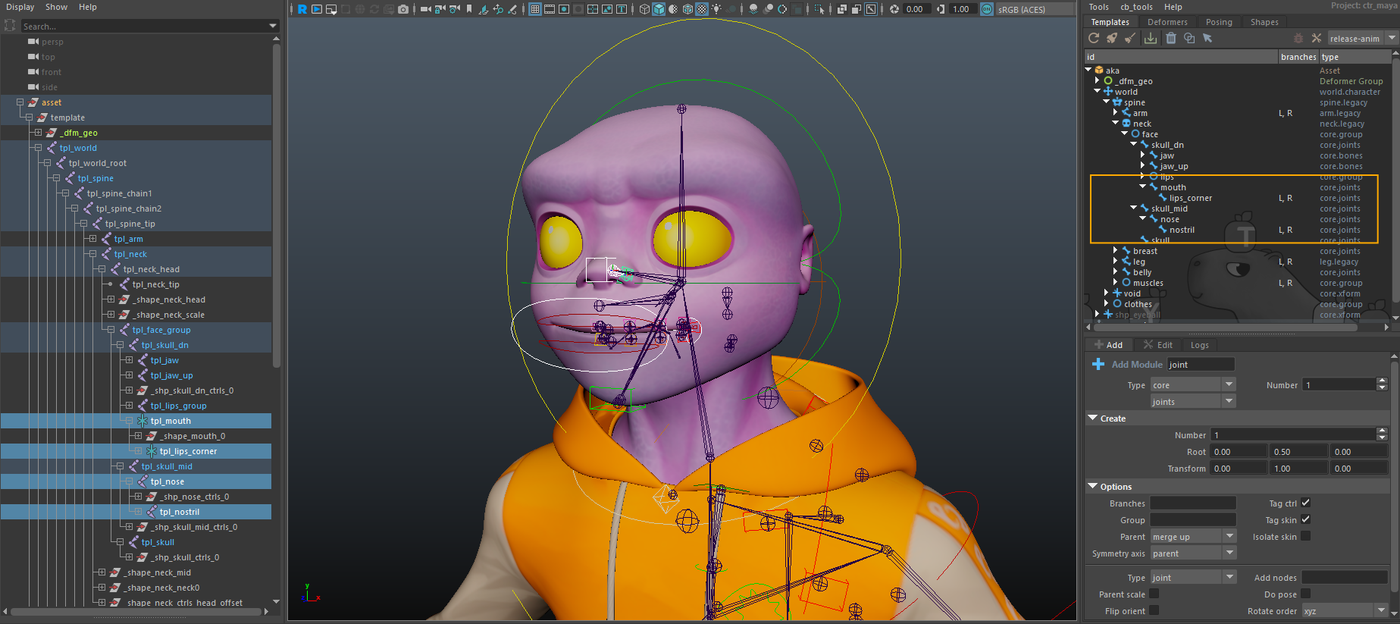This screenshot has height=624, width=1400.
Task: Select tpl_jaw in the outliner
Action: 165,360
